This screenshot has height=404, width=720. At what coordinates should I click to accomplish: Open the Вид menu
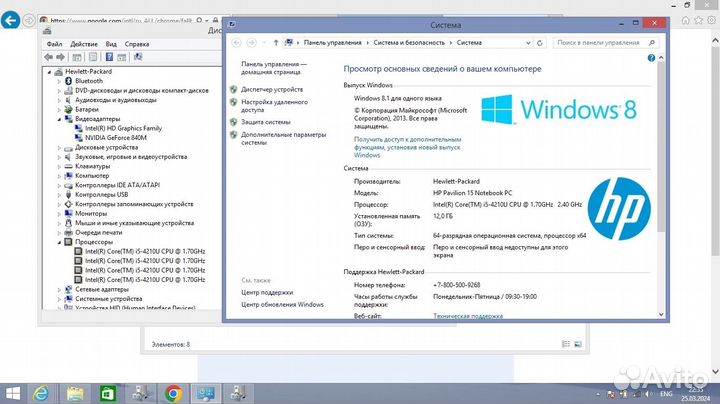111,44
